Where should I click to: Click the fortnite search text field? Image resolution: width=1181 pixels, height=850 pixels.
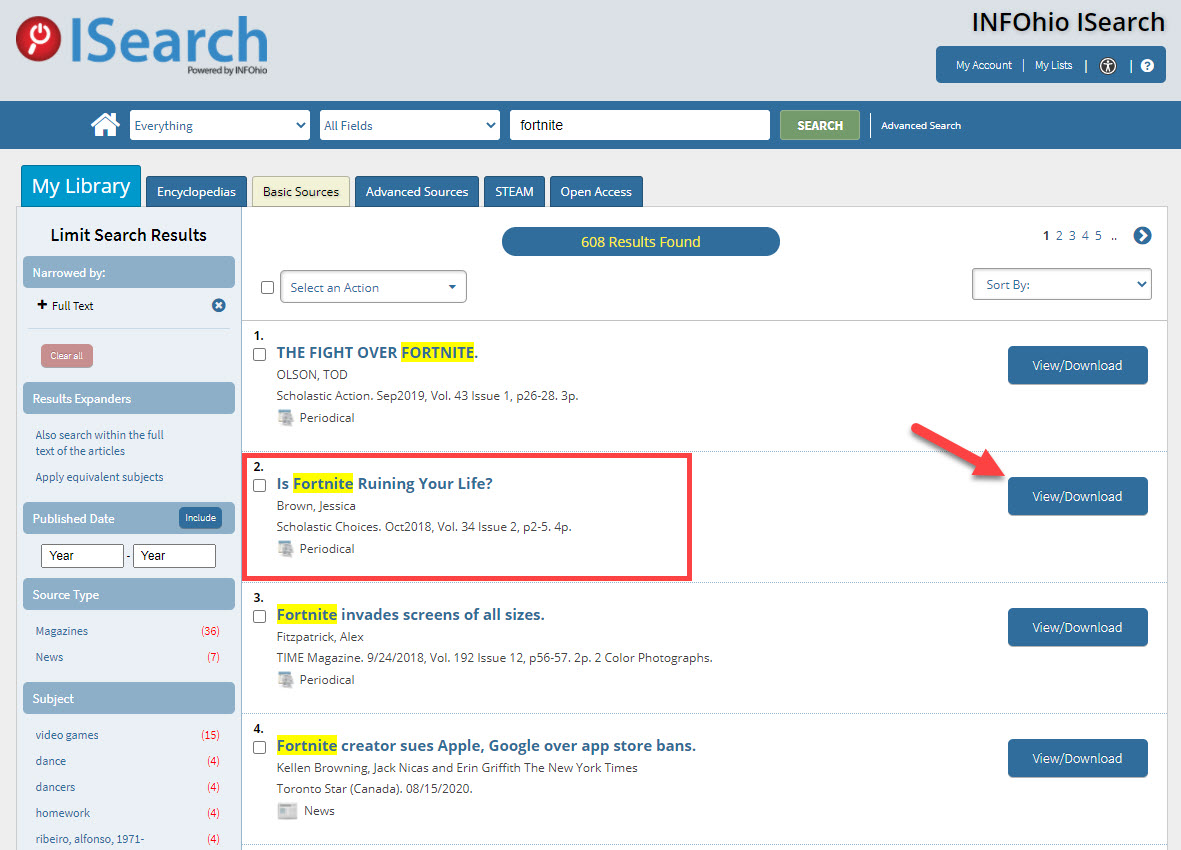tap(640, 125)
